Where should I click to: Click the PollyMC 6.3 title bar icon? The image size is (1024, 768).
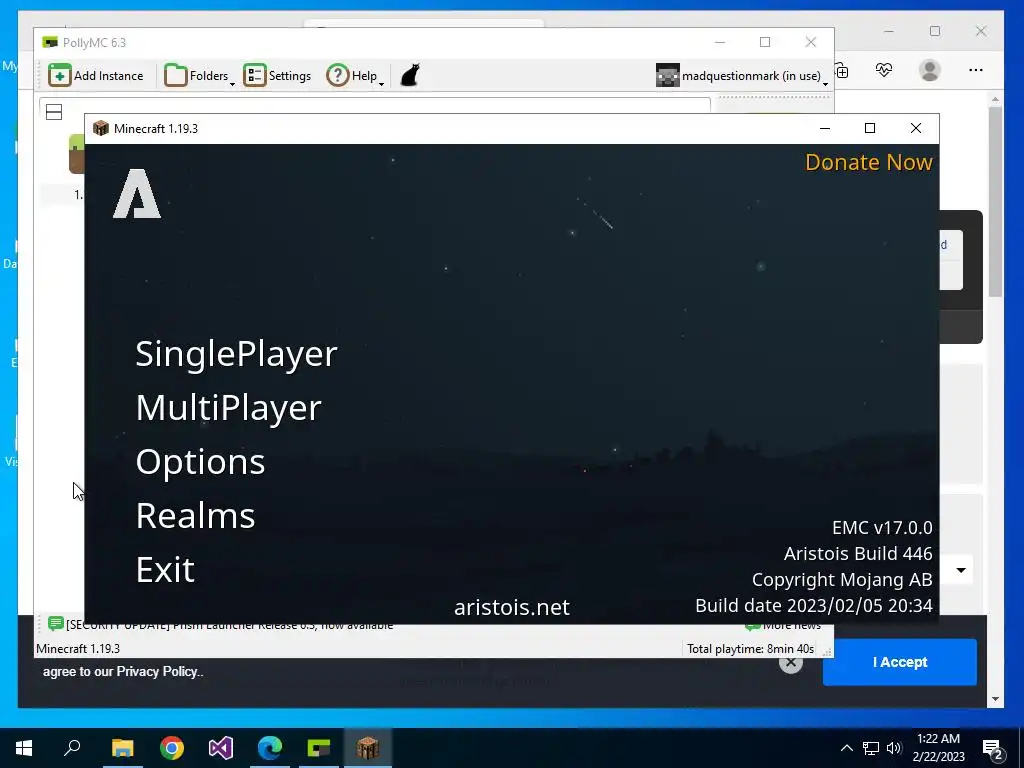[x=50, y=42]
